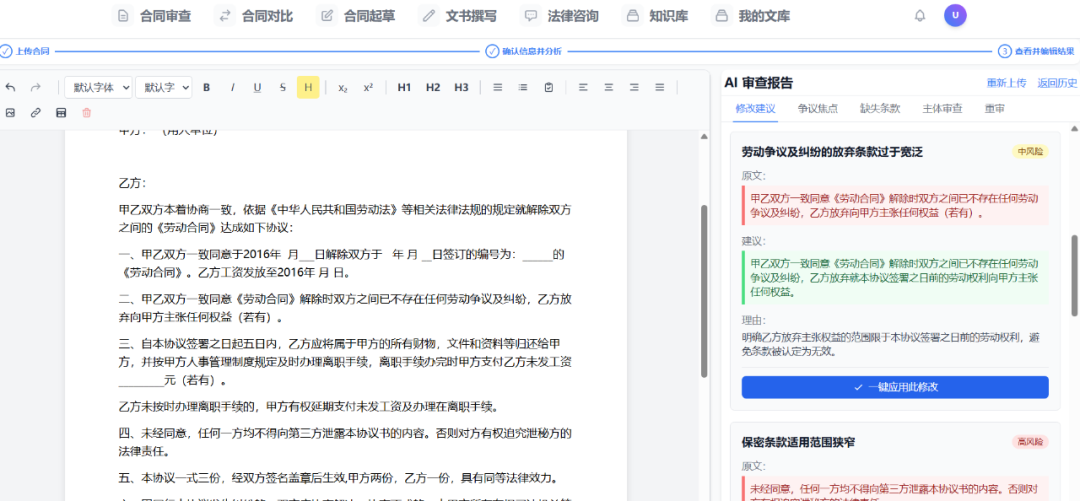Click the undo arrow icon
1080x501 pixels.
click(11, 87)
